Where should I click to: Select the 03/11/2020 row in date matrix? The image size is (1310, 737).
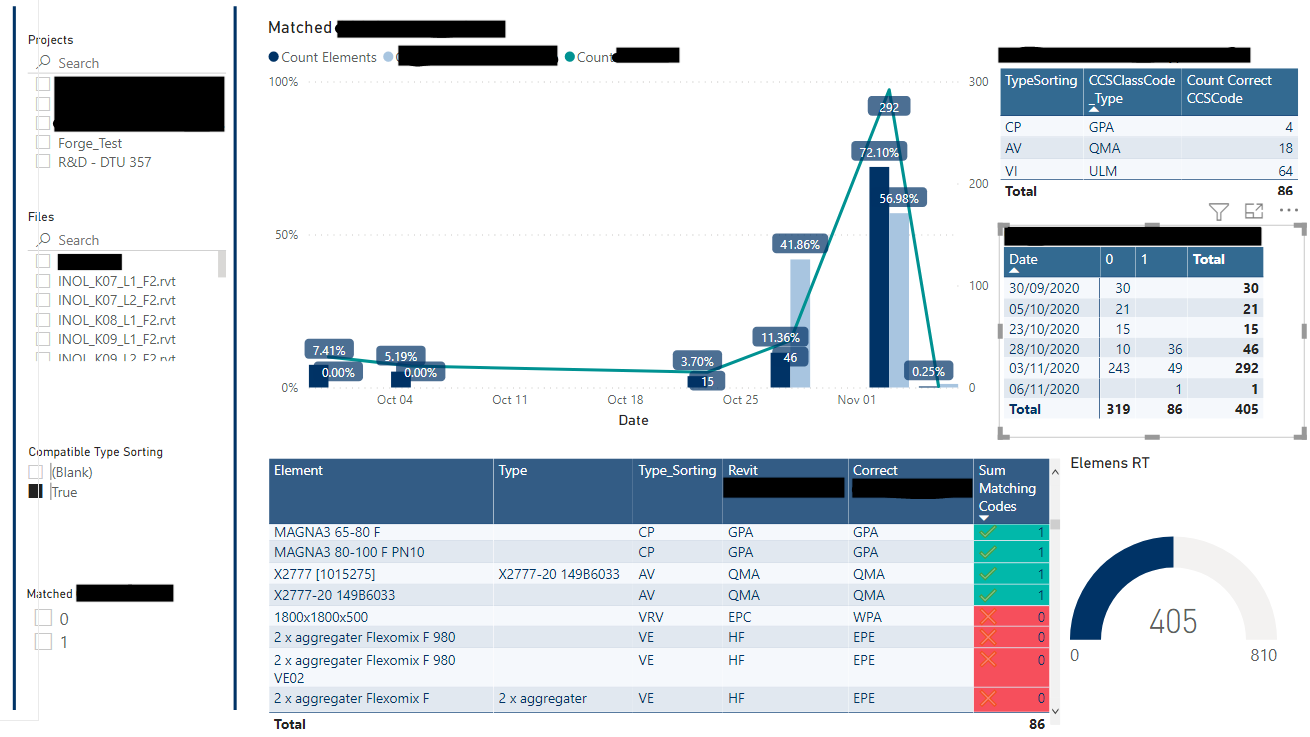click(x=1045, y=368)
